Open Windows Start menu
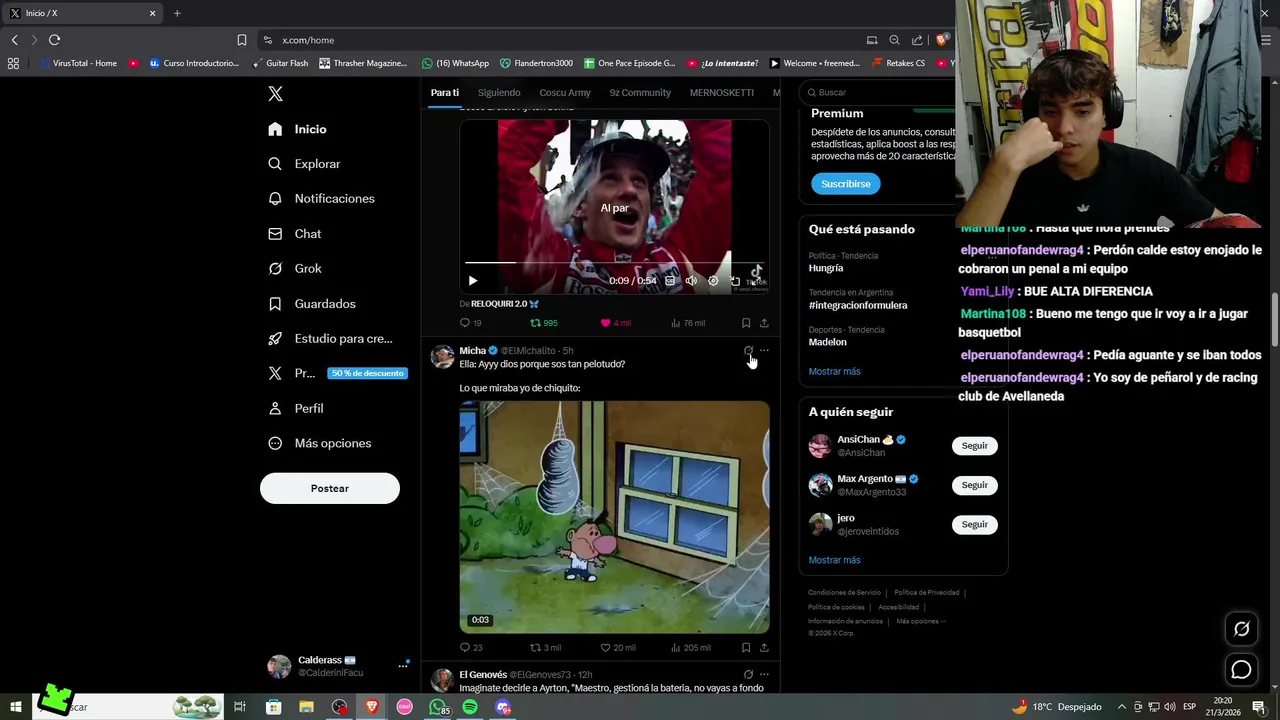 point(16,707)
